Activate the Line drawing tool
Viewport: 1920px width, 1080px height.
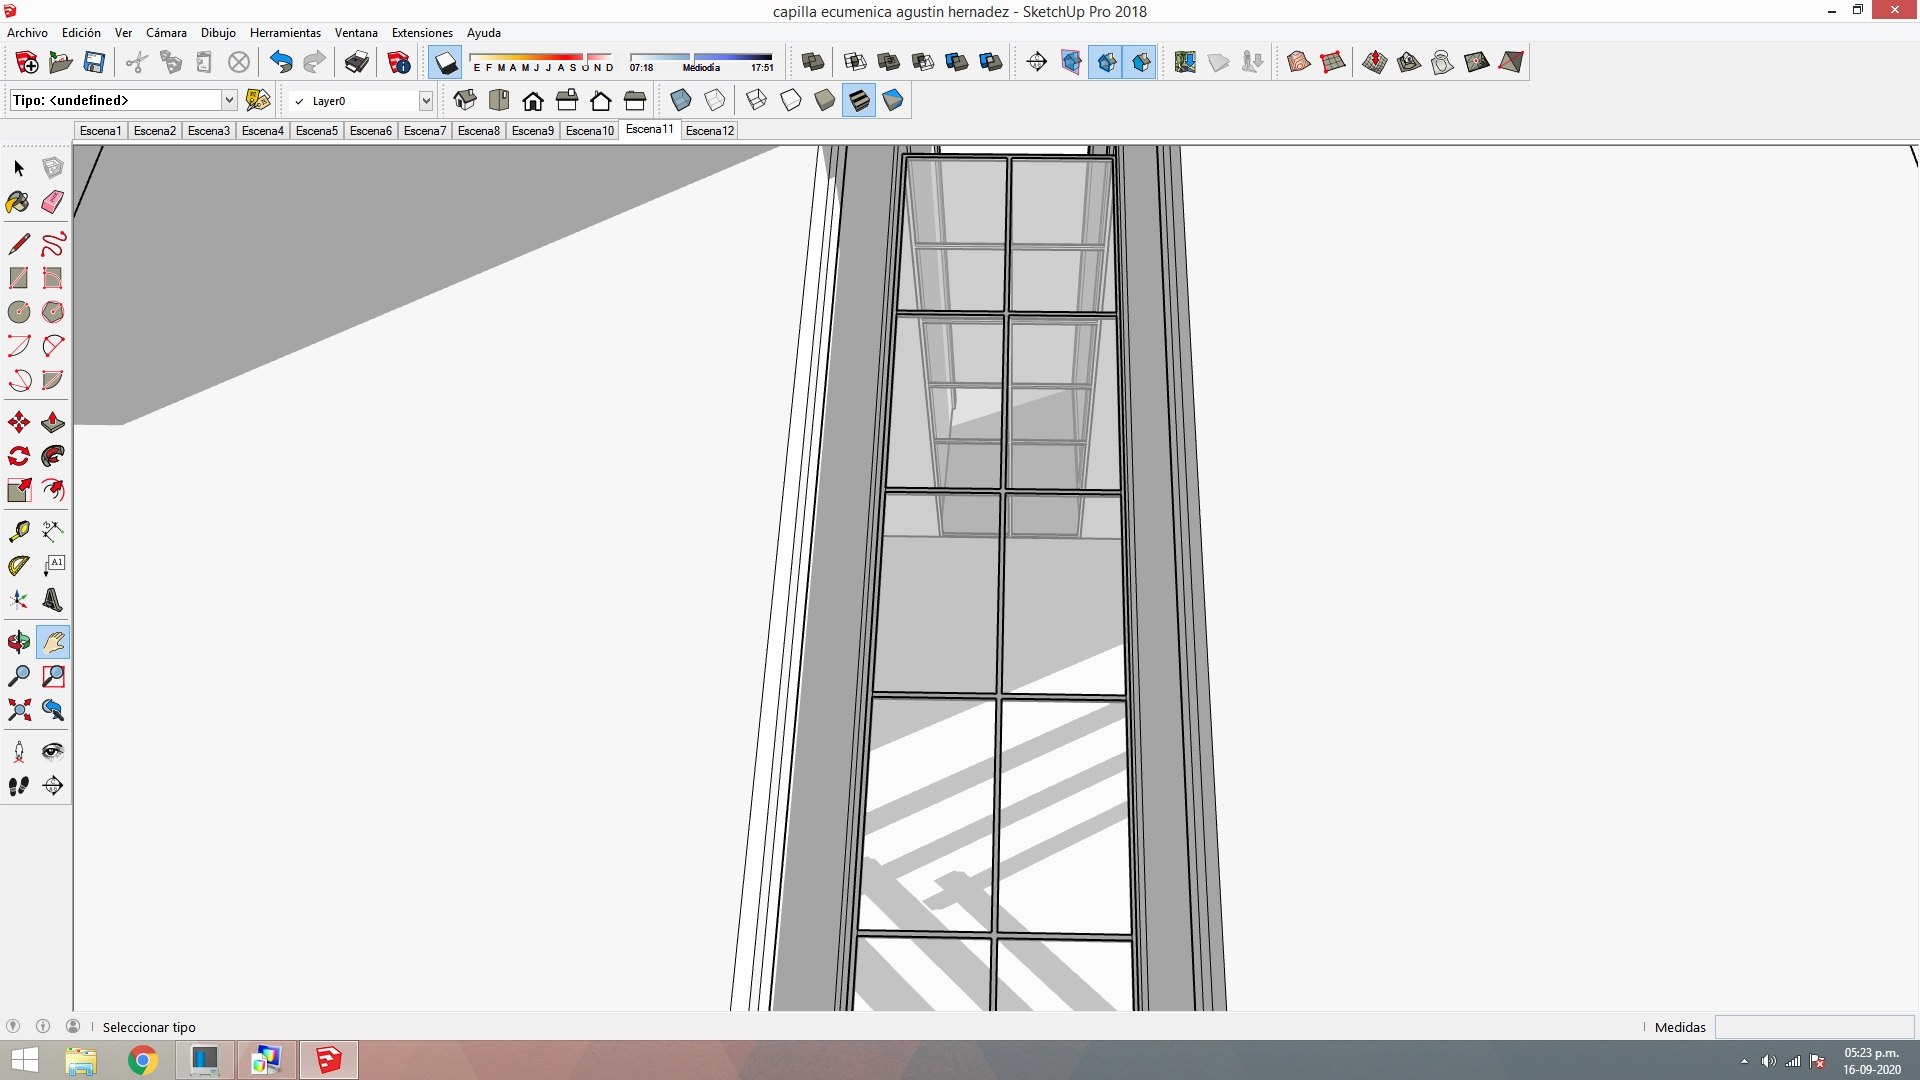tap(18, 244)
